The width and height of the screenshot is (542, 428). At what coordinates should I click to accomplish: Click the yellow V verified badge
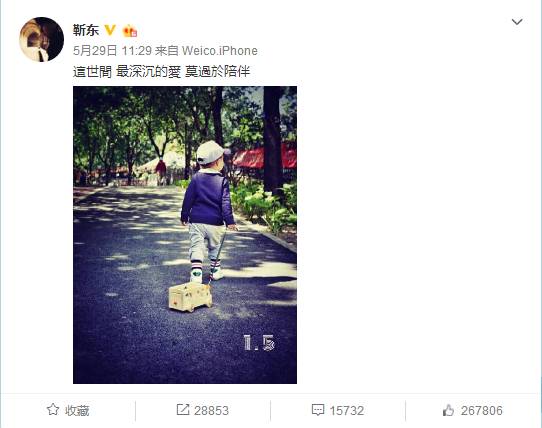click(110, 30)
